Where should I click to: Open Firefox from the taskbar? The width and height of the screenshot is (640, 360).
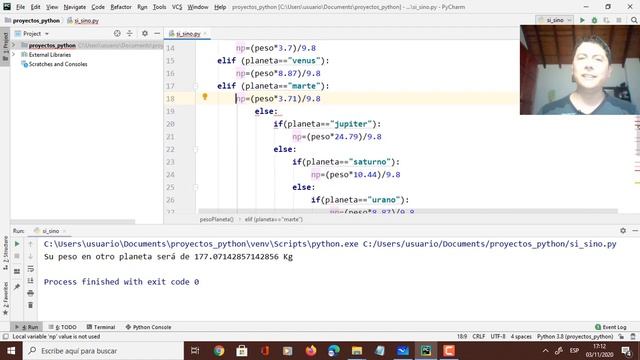coord(311,351)
